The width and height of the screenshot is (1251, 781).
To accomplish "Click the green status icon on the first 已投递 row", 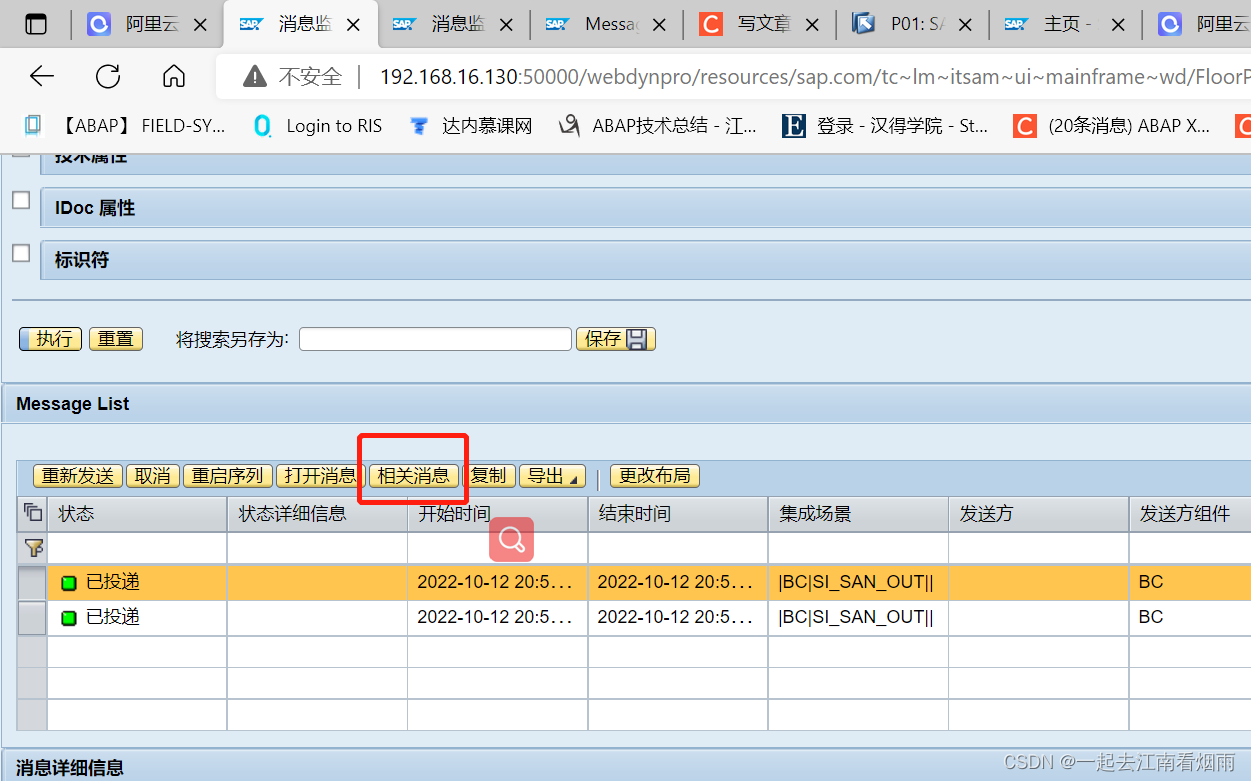I will [x=68, y=581].
